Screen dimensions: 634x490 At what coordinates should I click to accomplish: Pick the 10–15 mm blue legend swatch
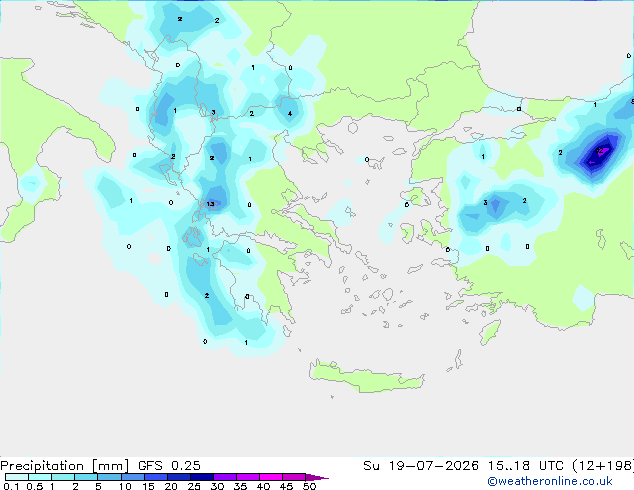[x=133, y=477]
